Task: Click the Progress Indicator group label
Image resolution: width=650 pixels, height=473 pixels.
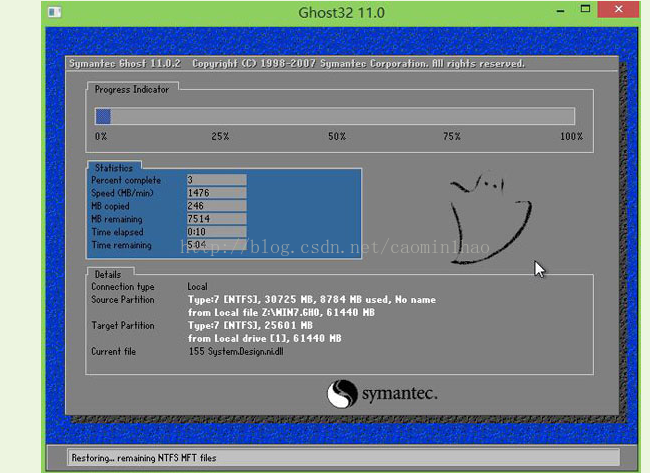Action: point(132,89)
